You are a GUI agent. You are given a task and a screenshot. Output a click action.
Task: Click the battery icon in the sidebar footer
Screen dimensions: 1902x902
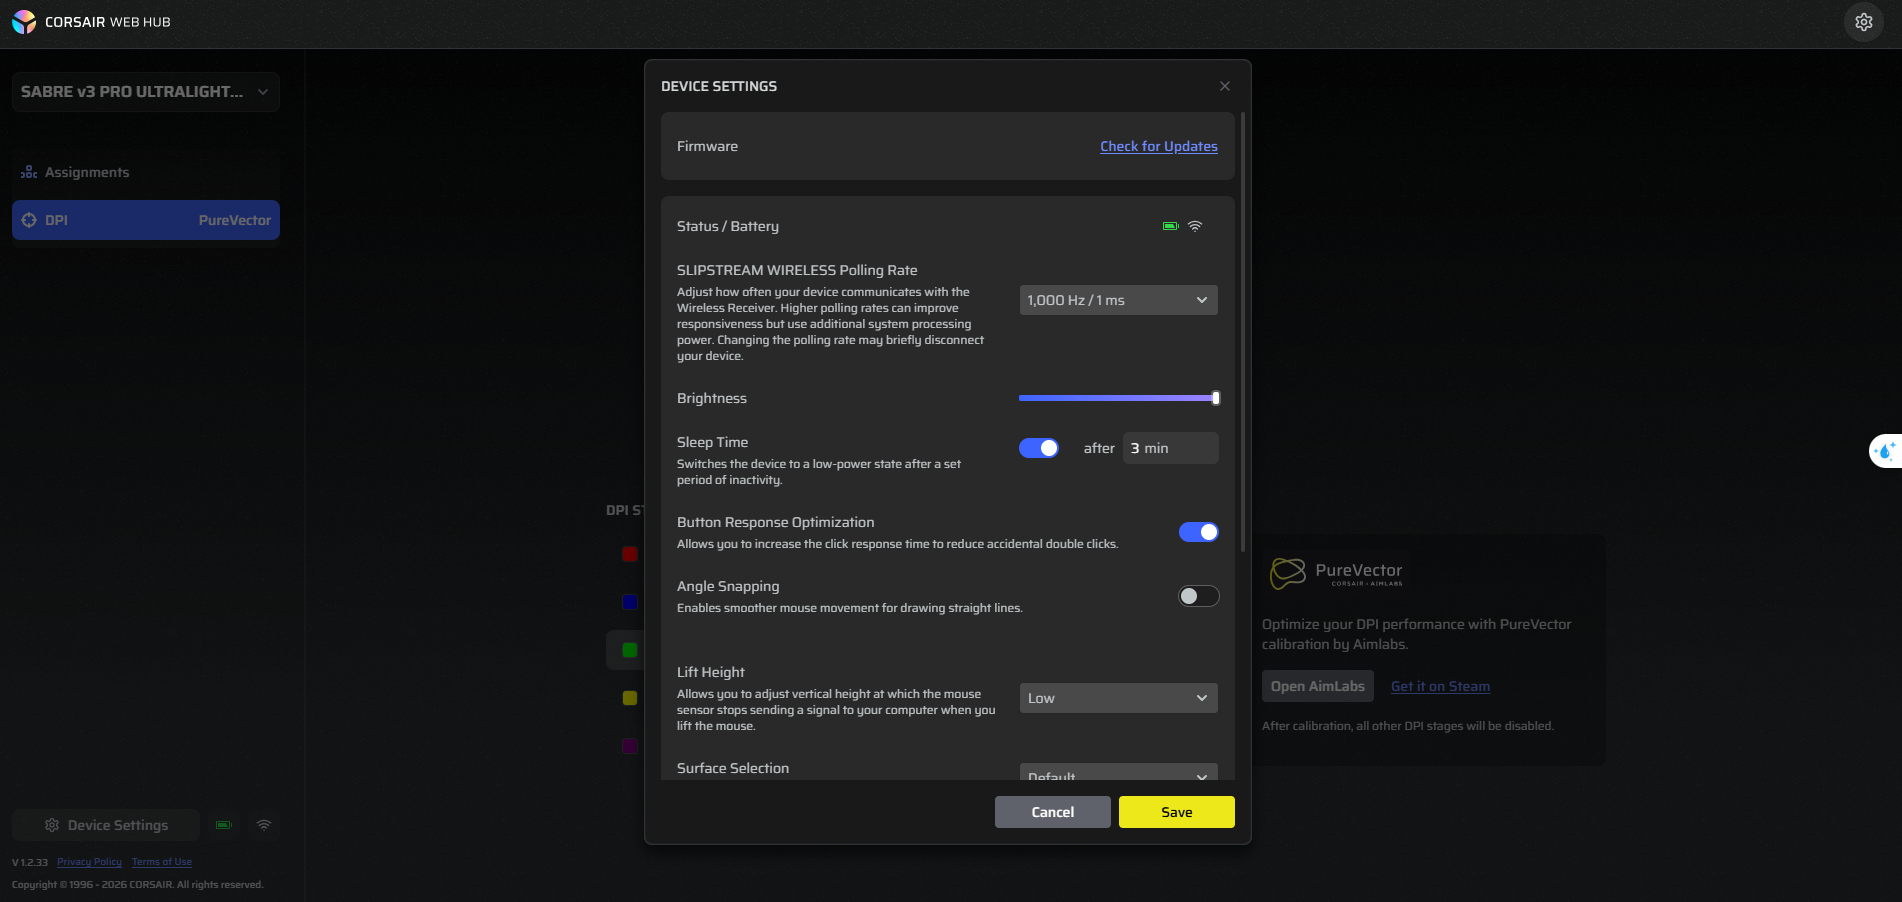pos(224,825)
